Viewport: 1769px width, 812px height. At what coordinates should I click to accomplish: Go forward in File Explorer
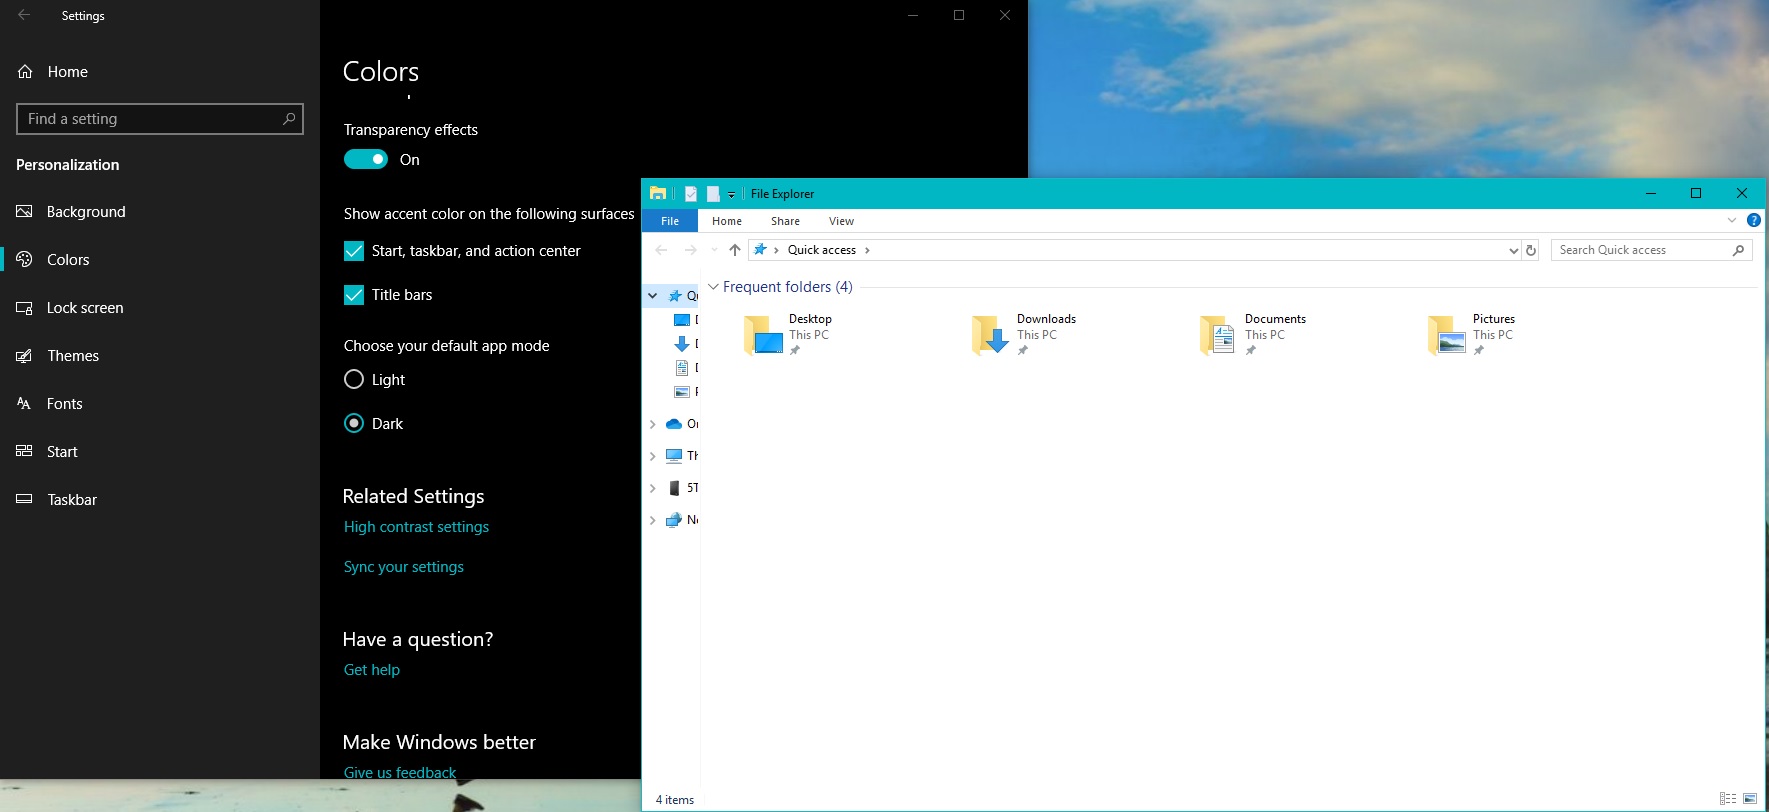pos(690,250)
